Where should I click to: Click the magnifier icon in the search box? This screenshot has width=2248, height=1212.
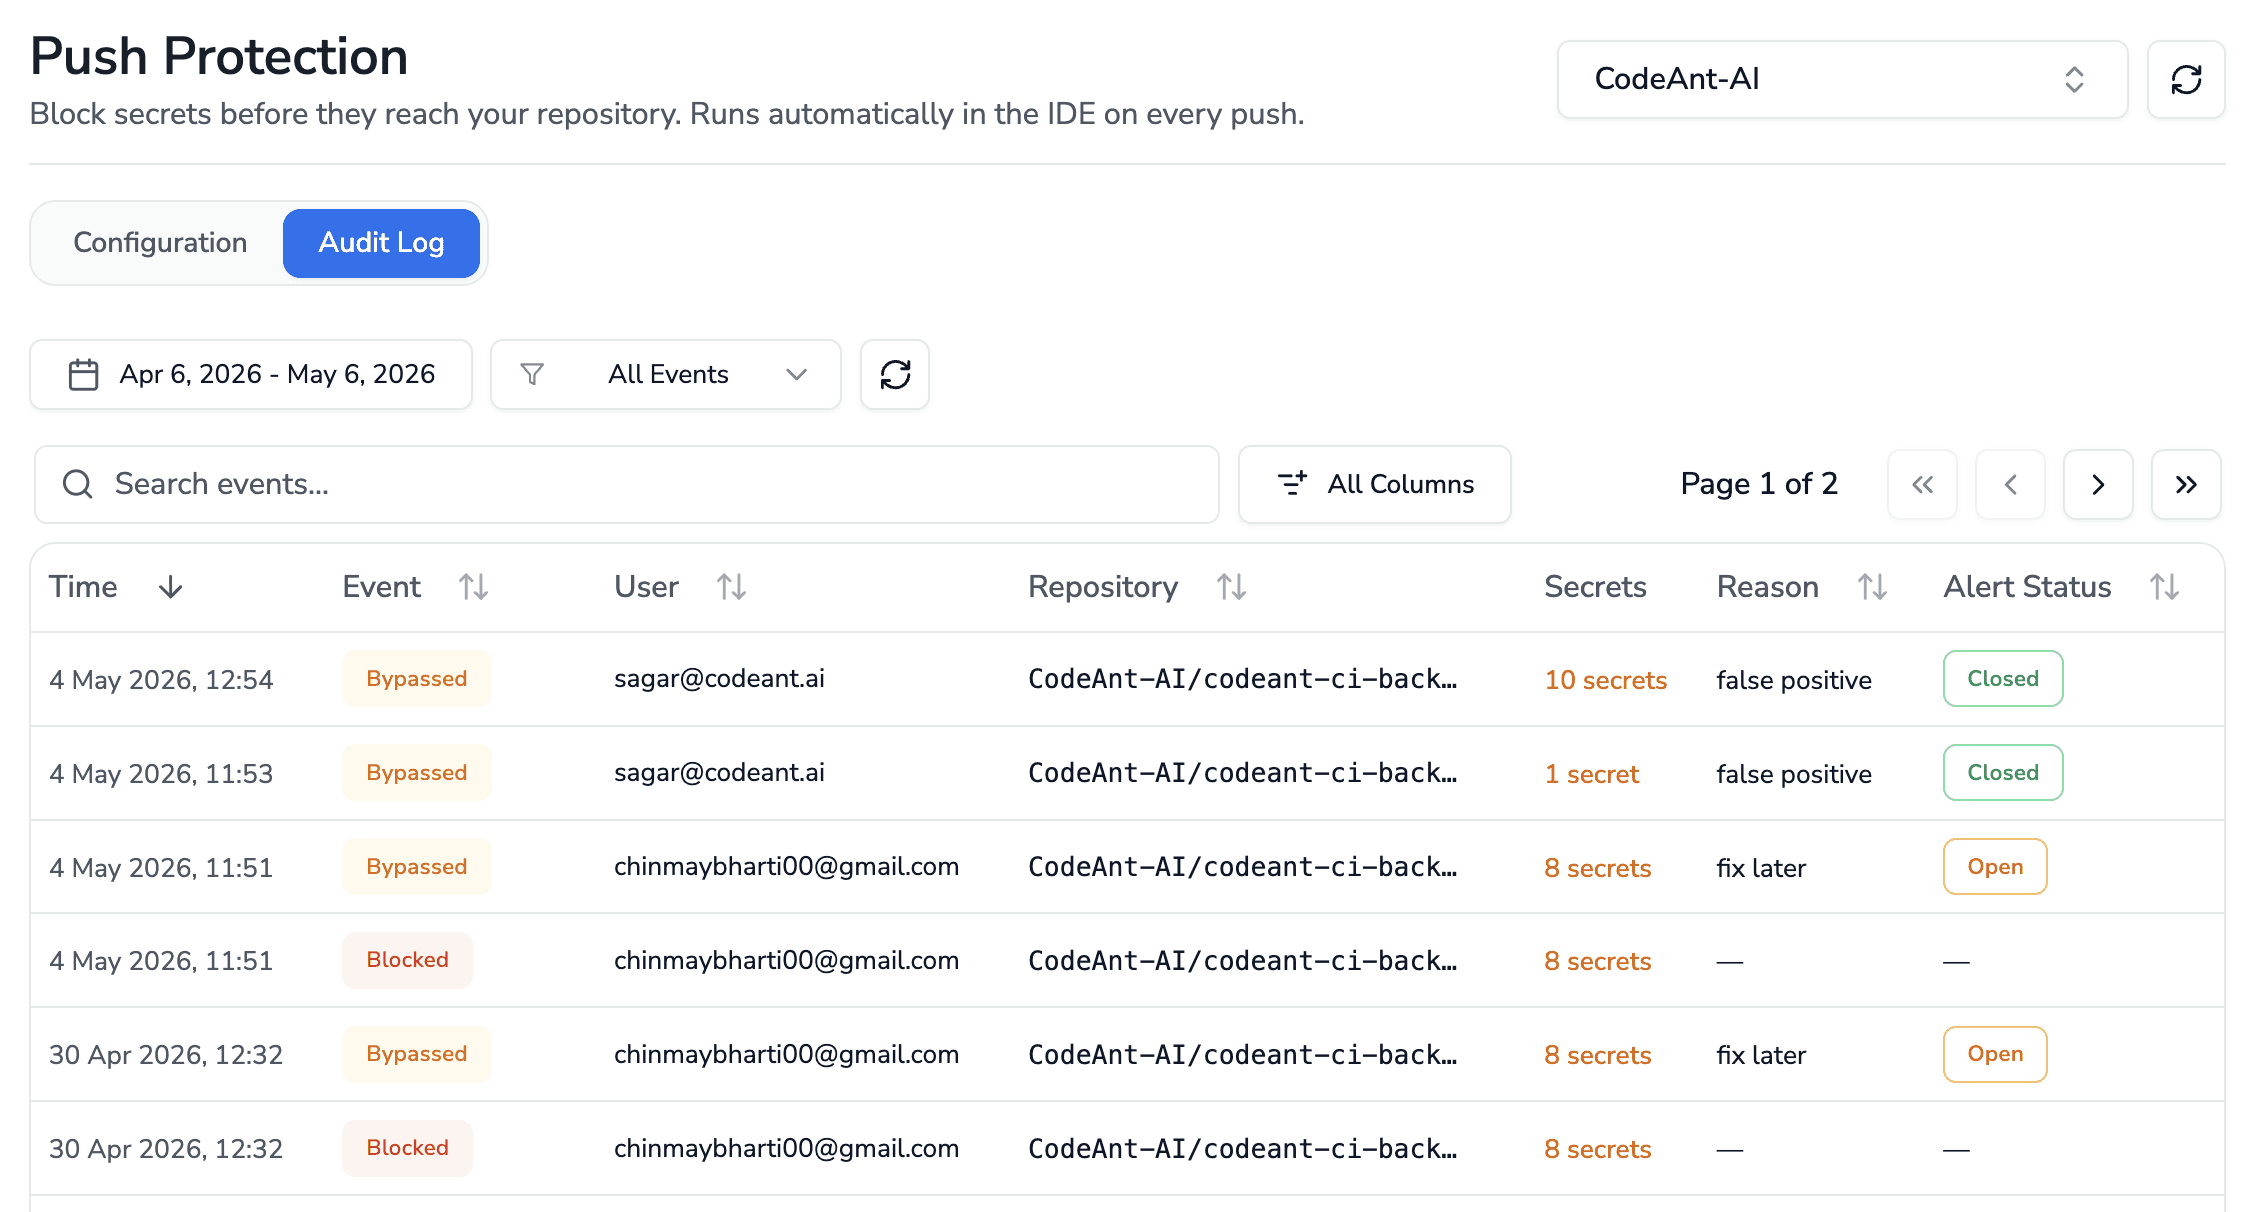77,484
